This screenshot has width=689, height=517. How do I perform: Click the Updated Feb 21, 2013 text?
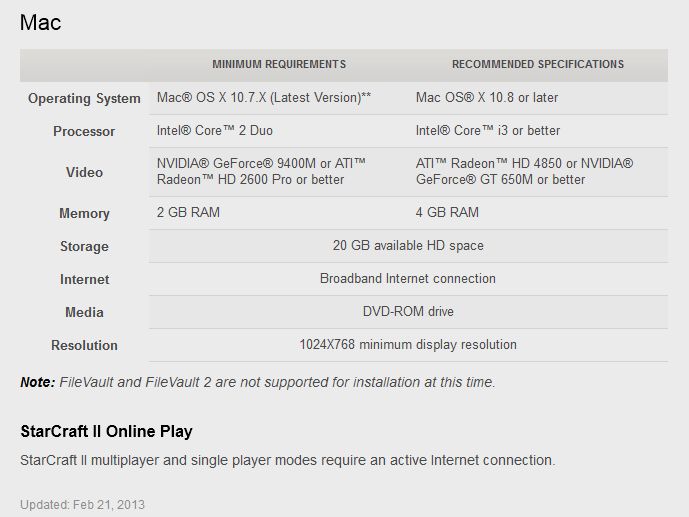82,504
